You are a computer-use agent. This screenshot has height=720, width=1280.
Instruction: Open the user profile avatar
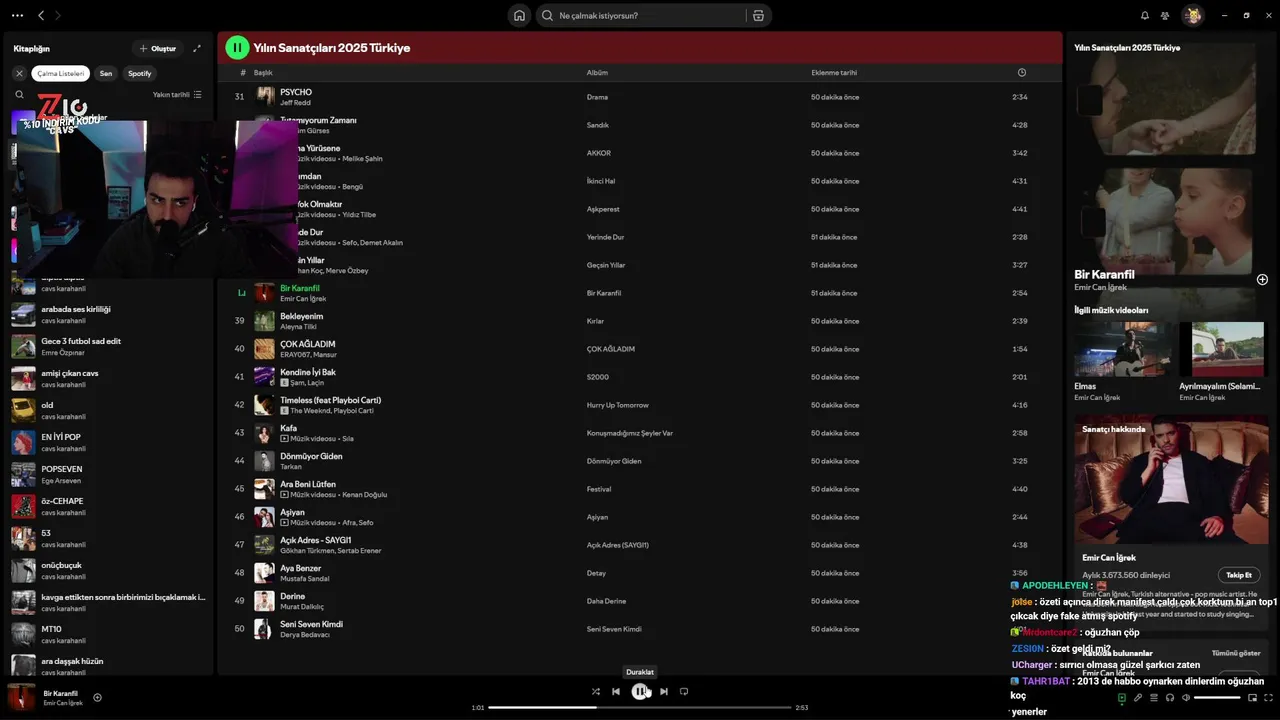1192,15
